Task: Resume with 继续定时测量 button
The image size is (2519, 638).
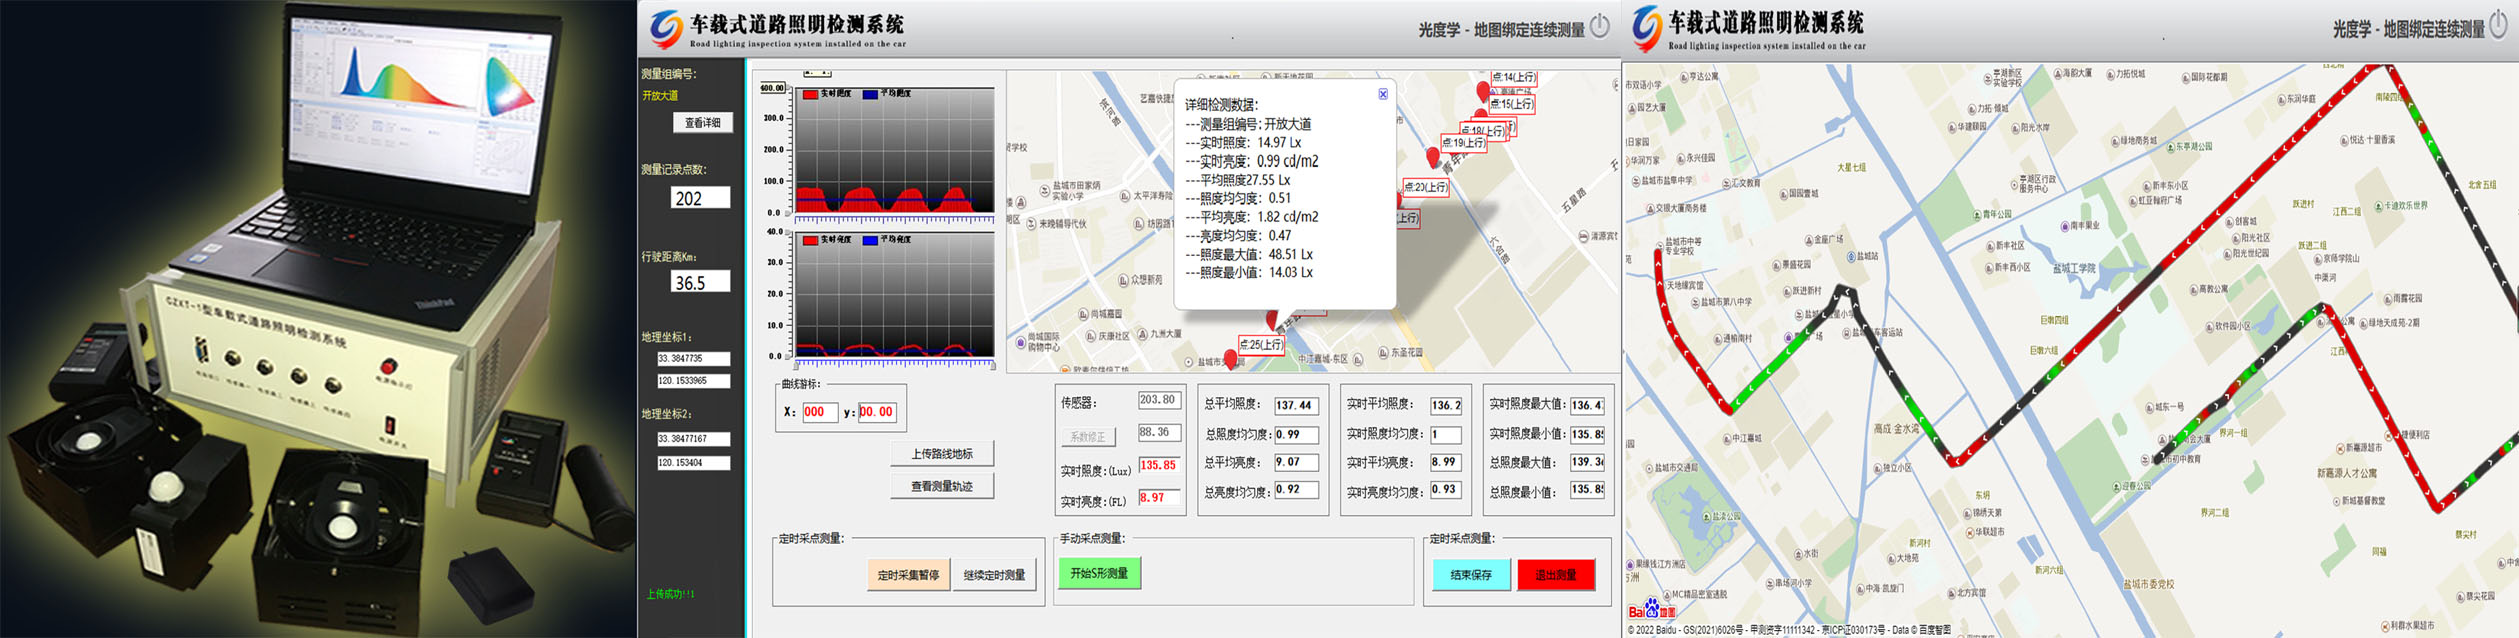Action: coord(994,575)
